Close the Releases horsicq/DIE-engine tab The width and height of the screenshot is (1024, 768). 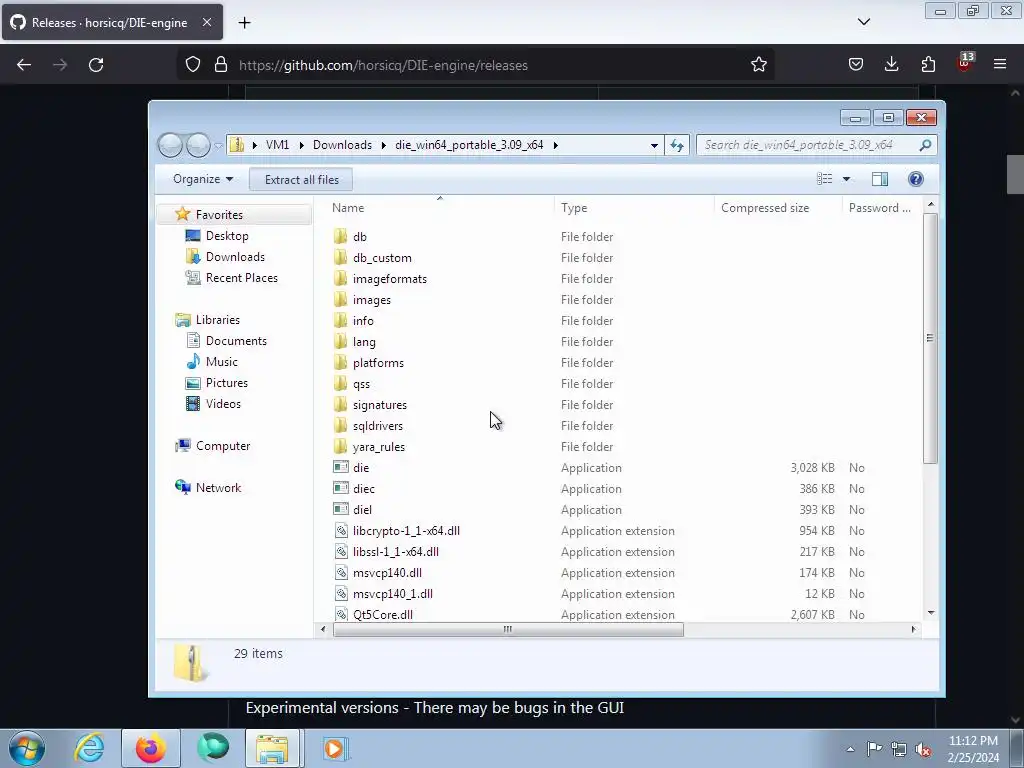pos(206,22)
